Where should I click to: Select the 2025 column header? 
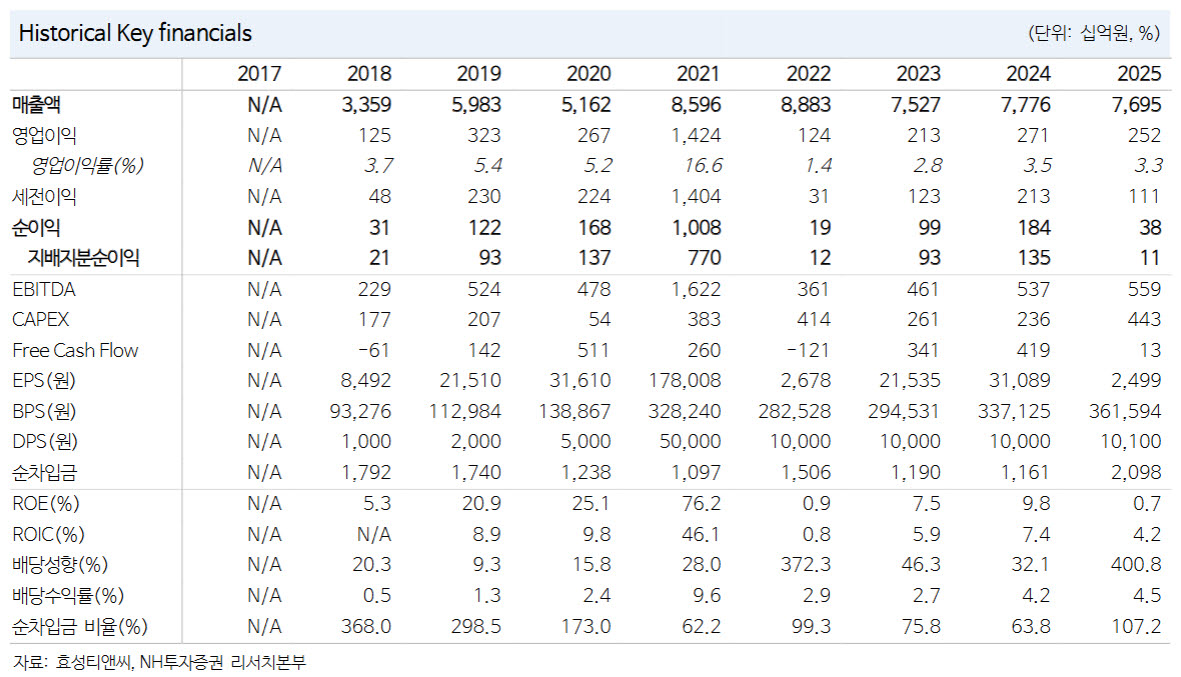coord(1139,74)
